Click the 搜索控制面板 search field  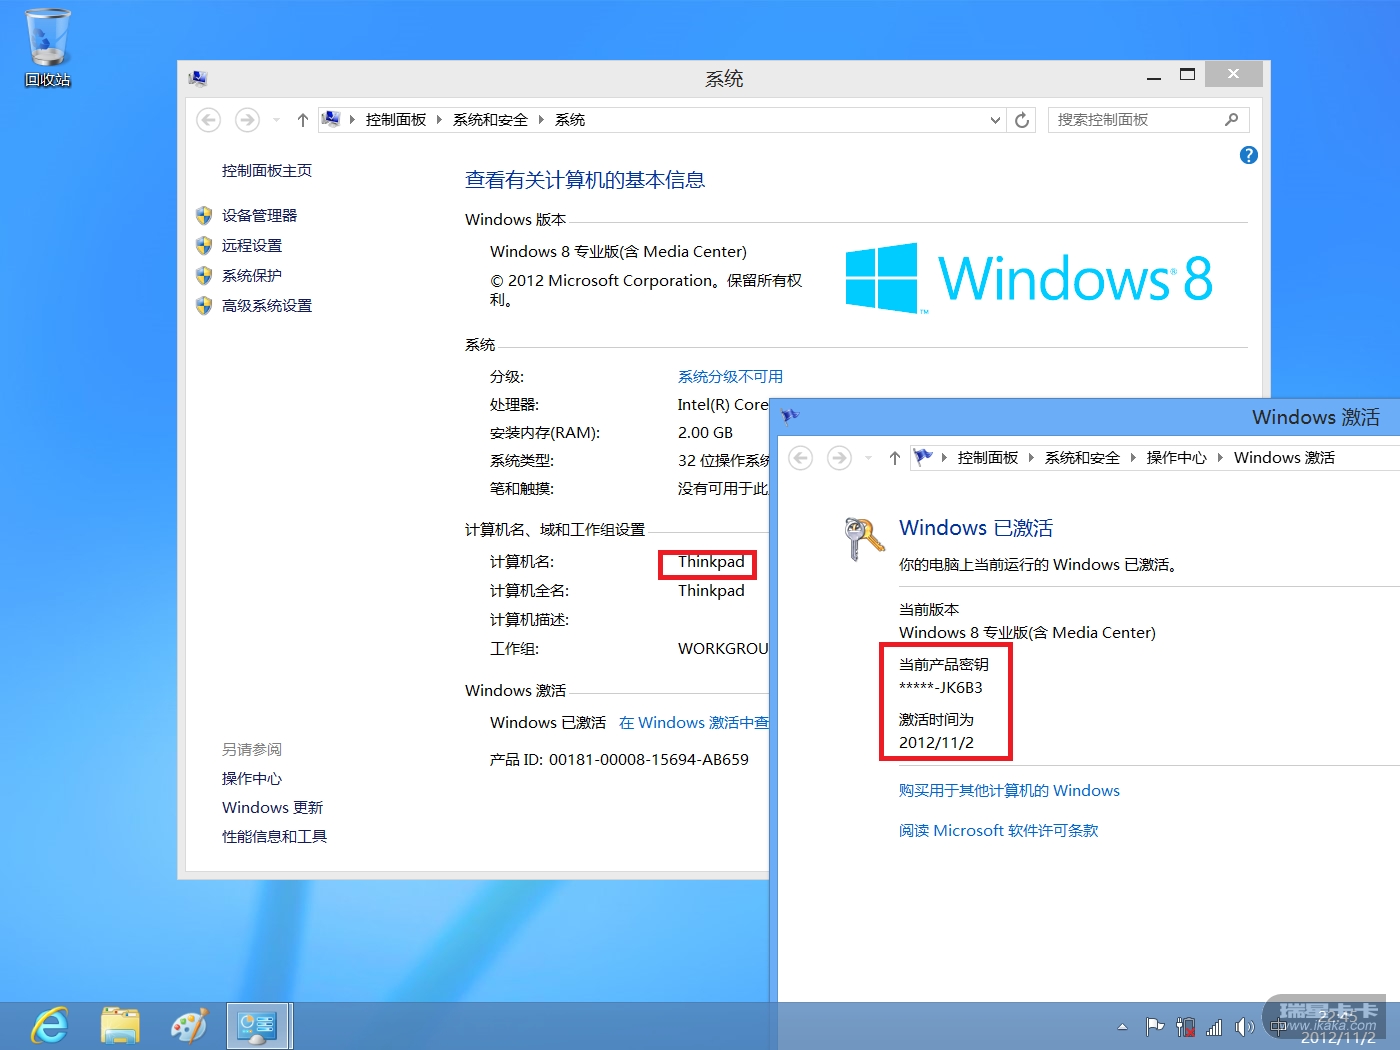[1148, 120]
